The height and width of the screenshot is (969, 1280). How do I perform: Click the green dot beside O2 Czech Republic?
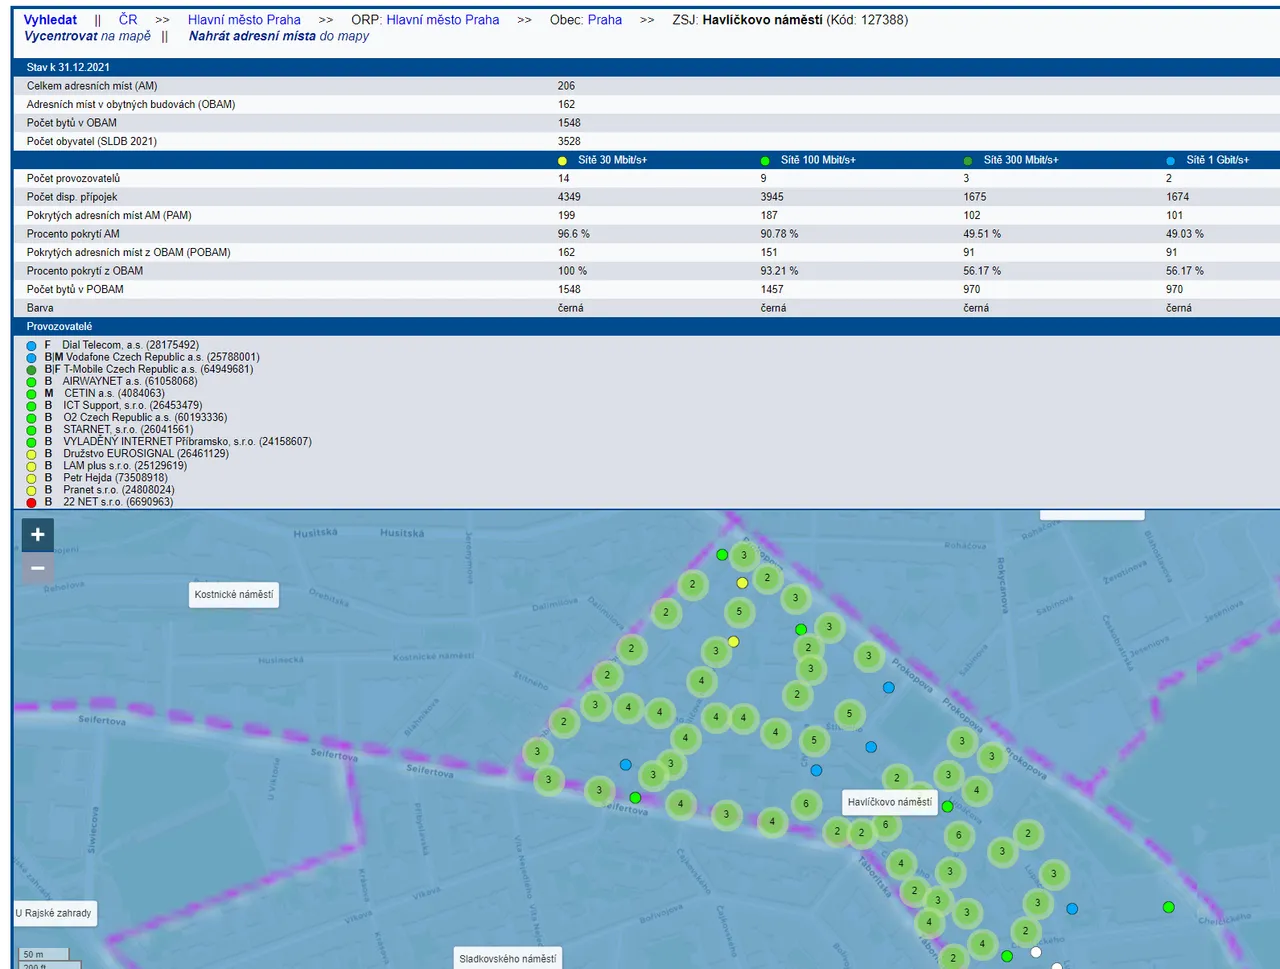pos(31,418)
